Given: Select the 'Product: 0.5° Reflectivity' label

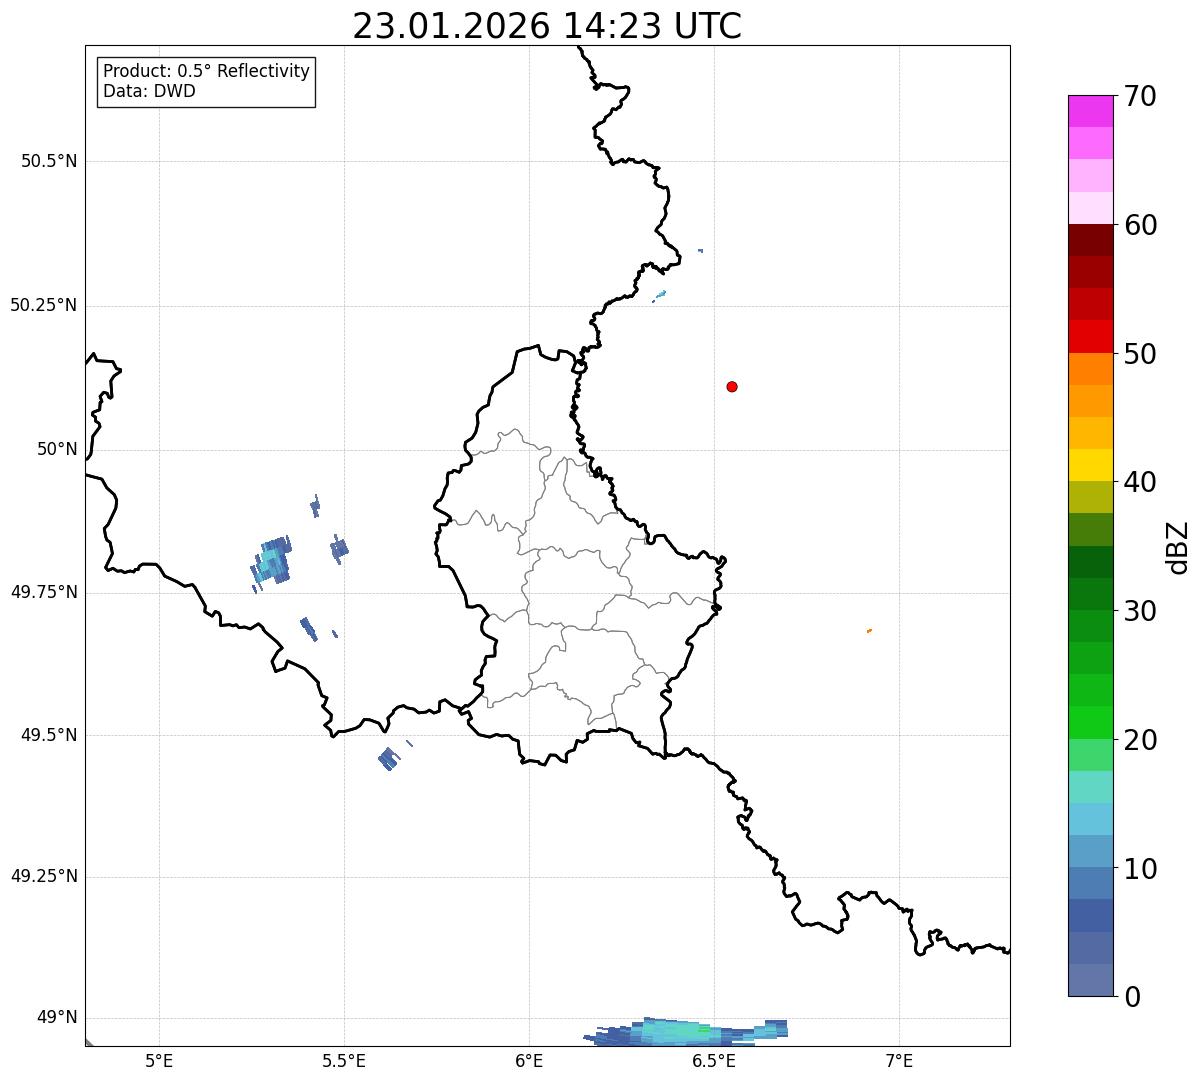Looking at the screenshot, I should 206,72.
